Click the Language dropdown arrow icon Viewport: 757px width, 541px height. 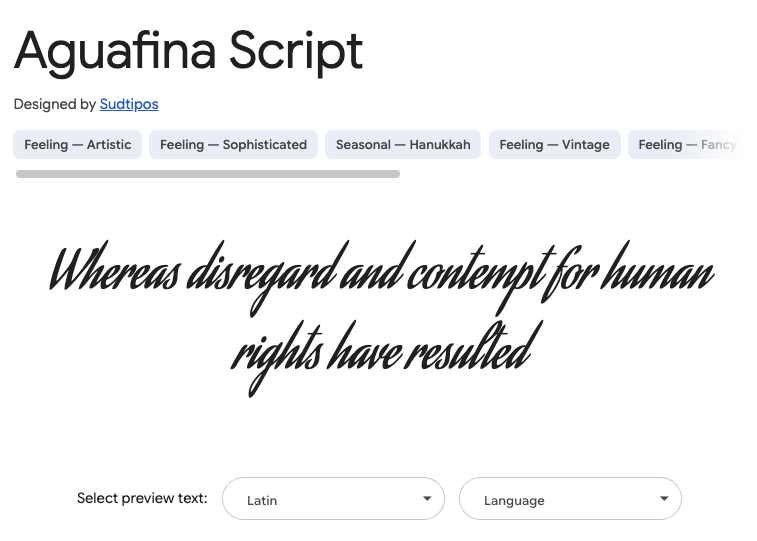664,499
